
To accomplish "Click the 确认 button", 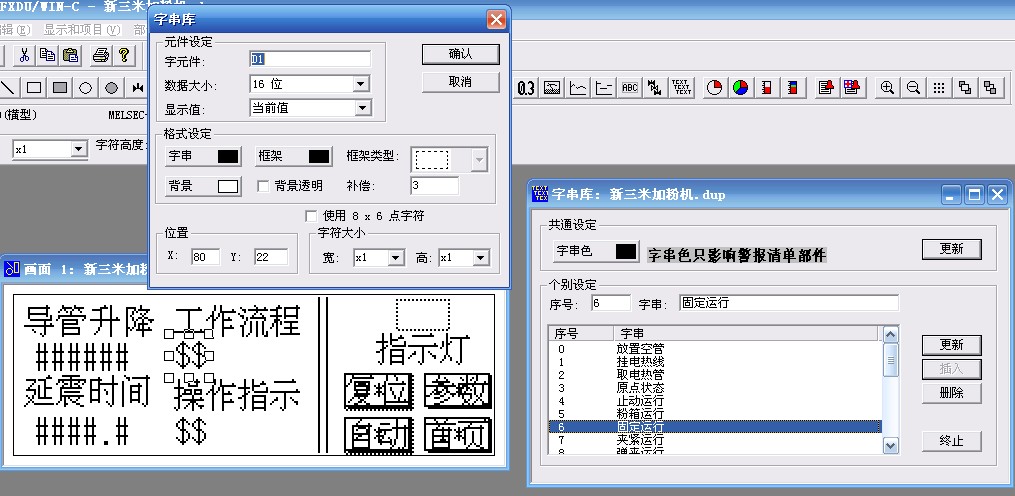I will (x=460, y=54).
